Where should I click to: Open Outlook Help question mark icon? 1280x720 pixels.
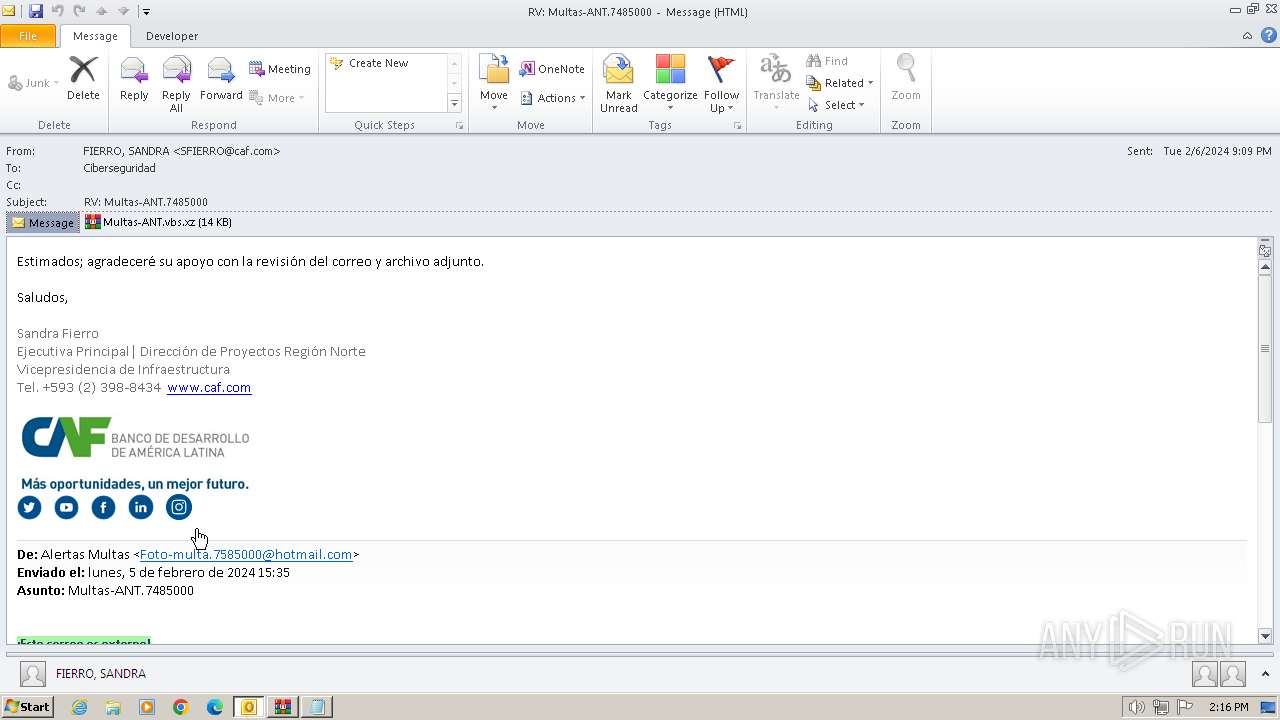click(x=1268, y=35)
